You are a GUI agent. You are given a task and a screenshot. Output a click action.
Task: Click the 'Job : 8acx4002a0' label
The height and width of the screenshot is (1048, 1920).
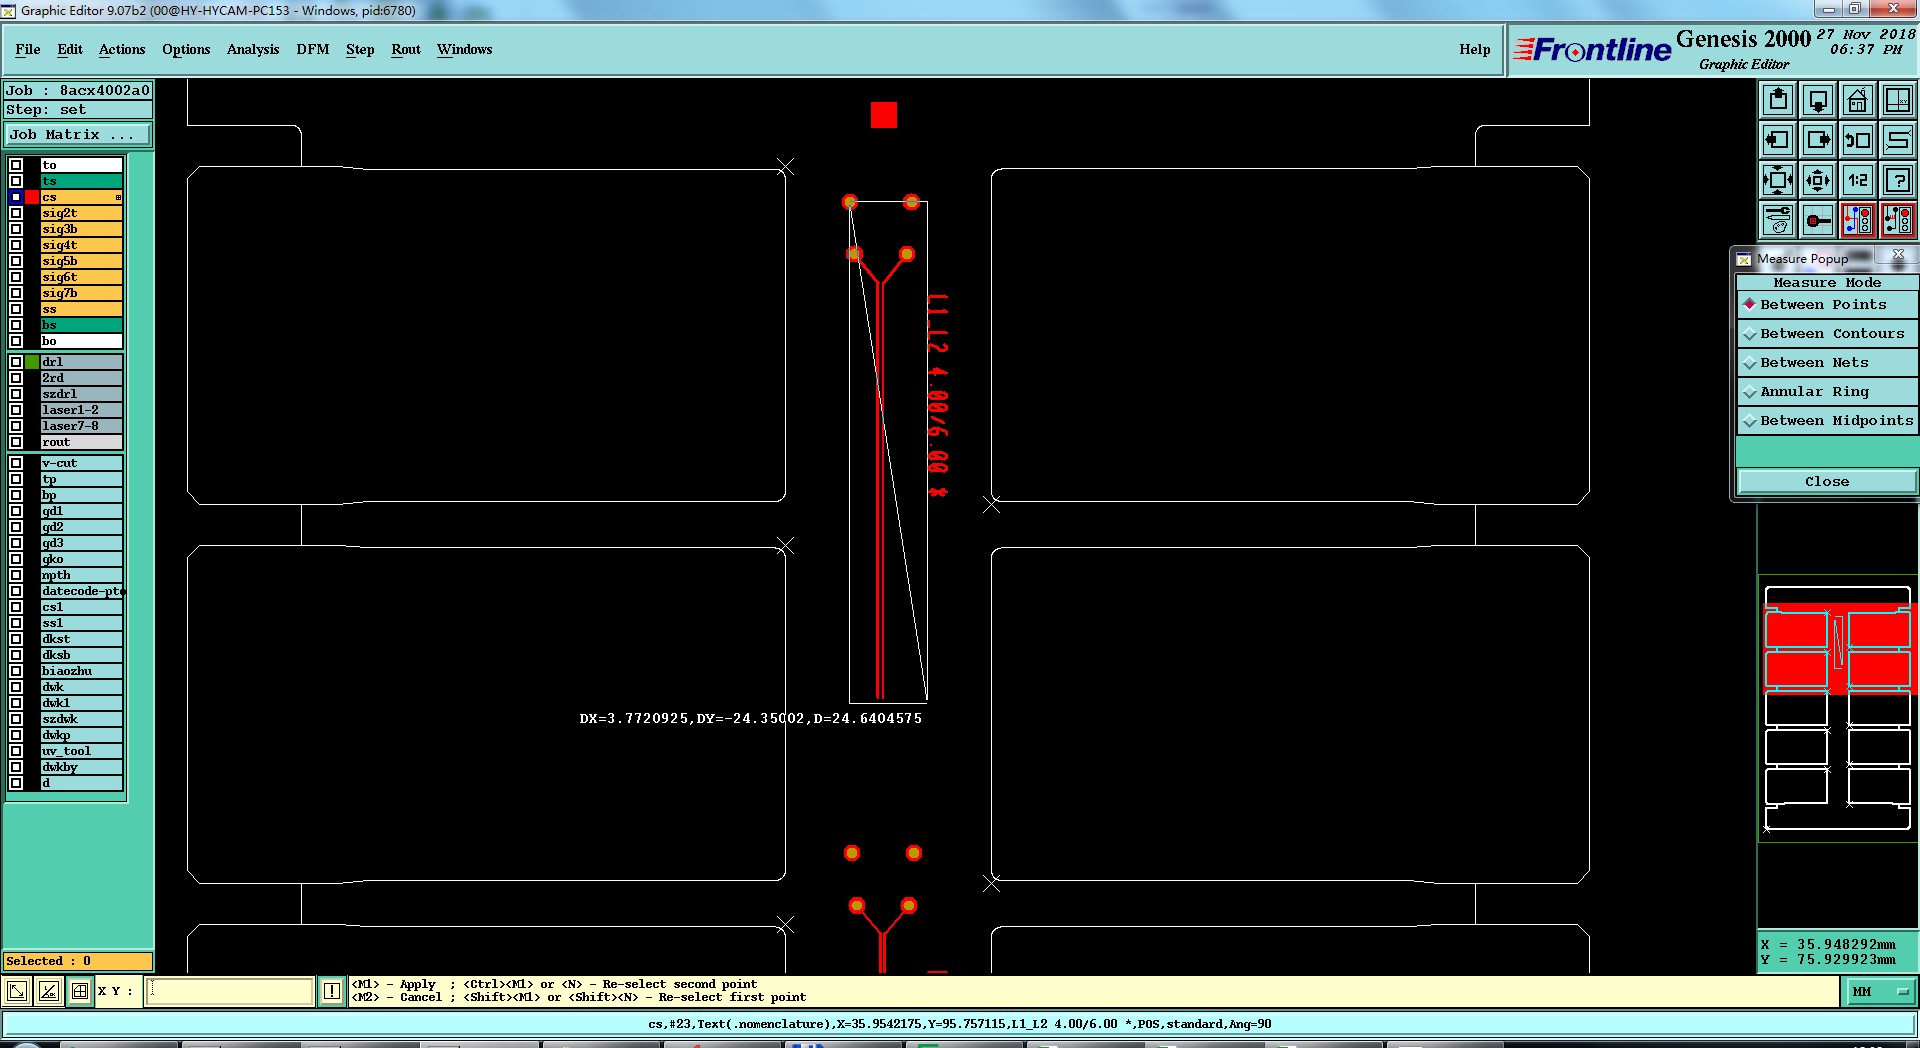78,91
